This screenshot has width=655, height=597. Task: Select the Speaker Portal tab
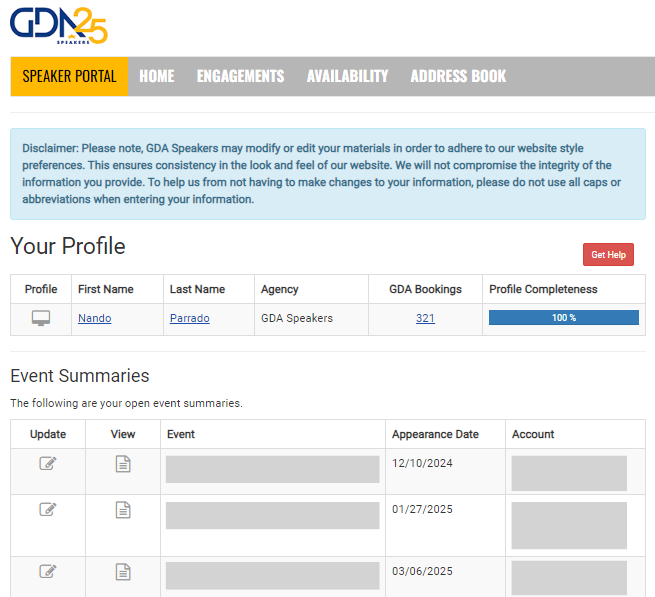[x=69, y=76]
